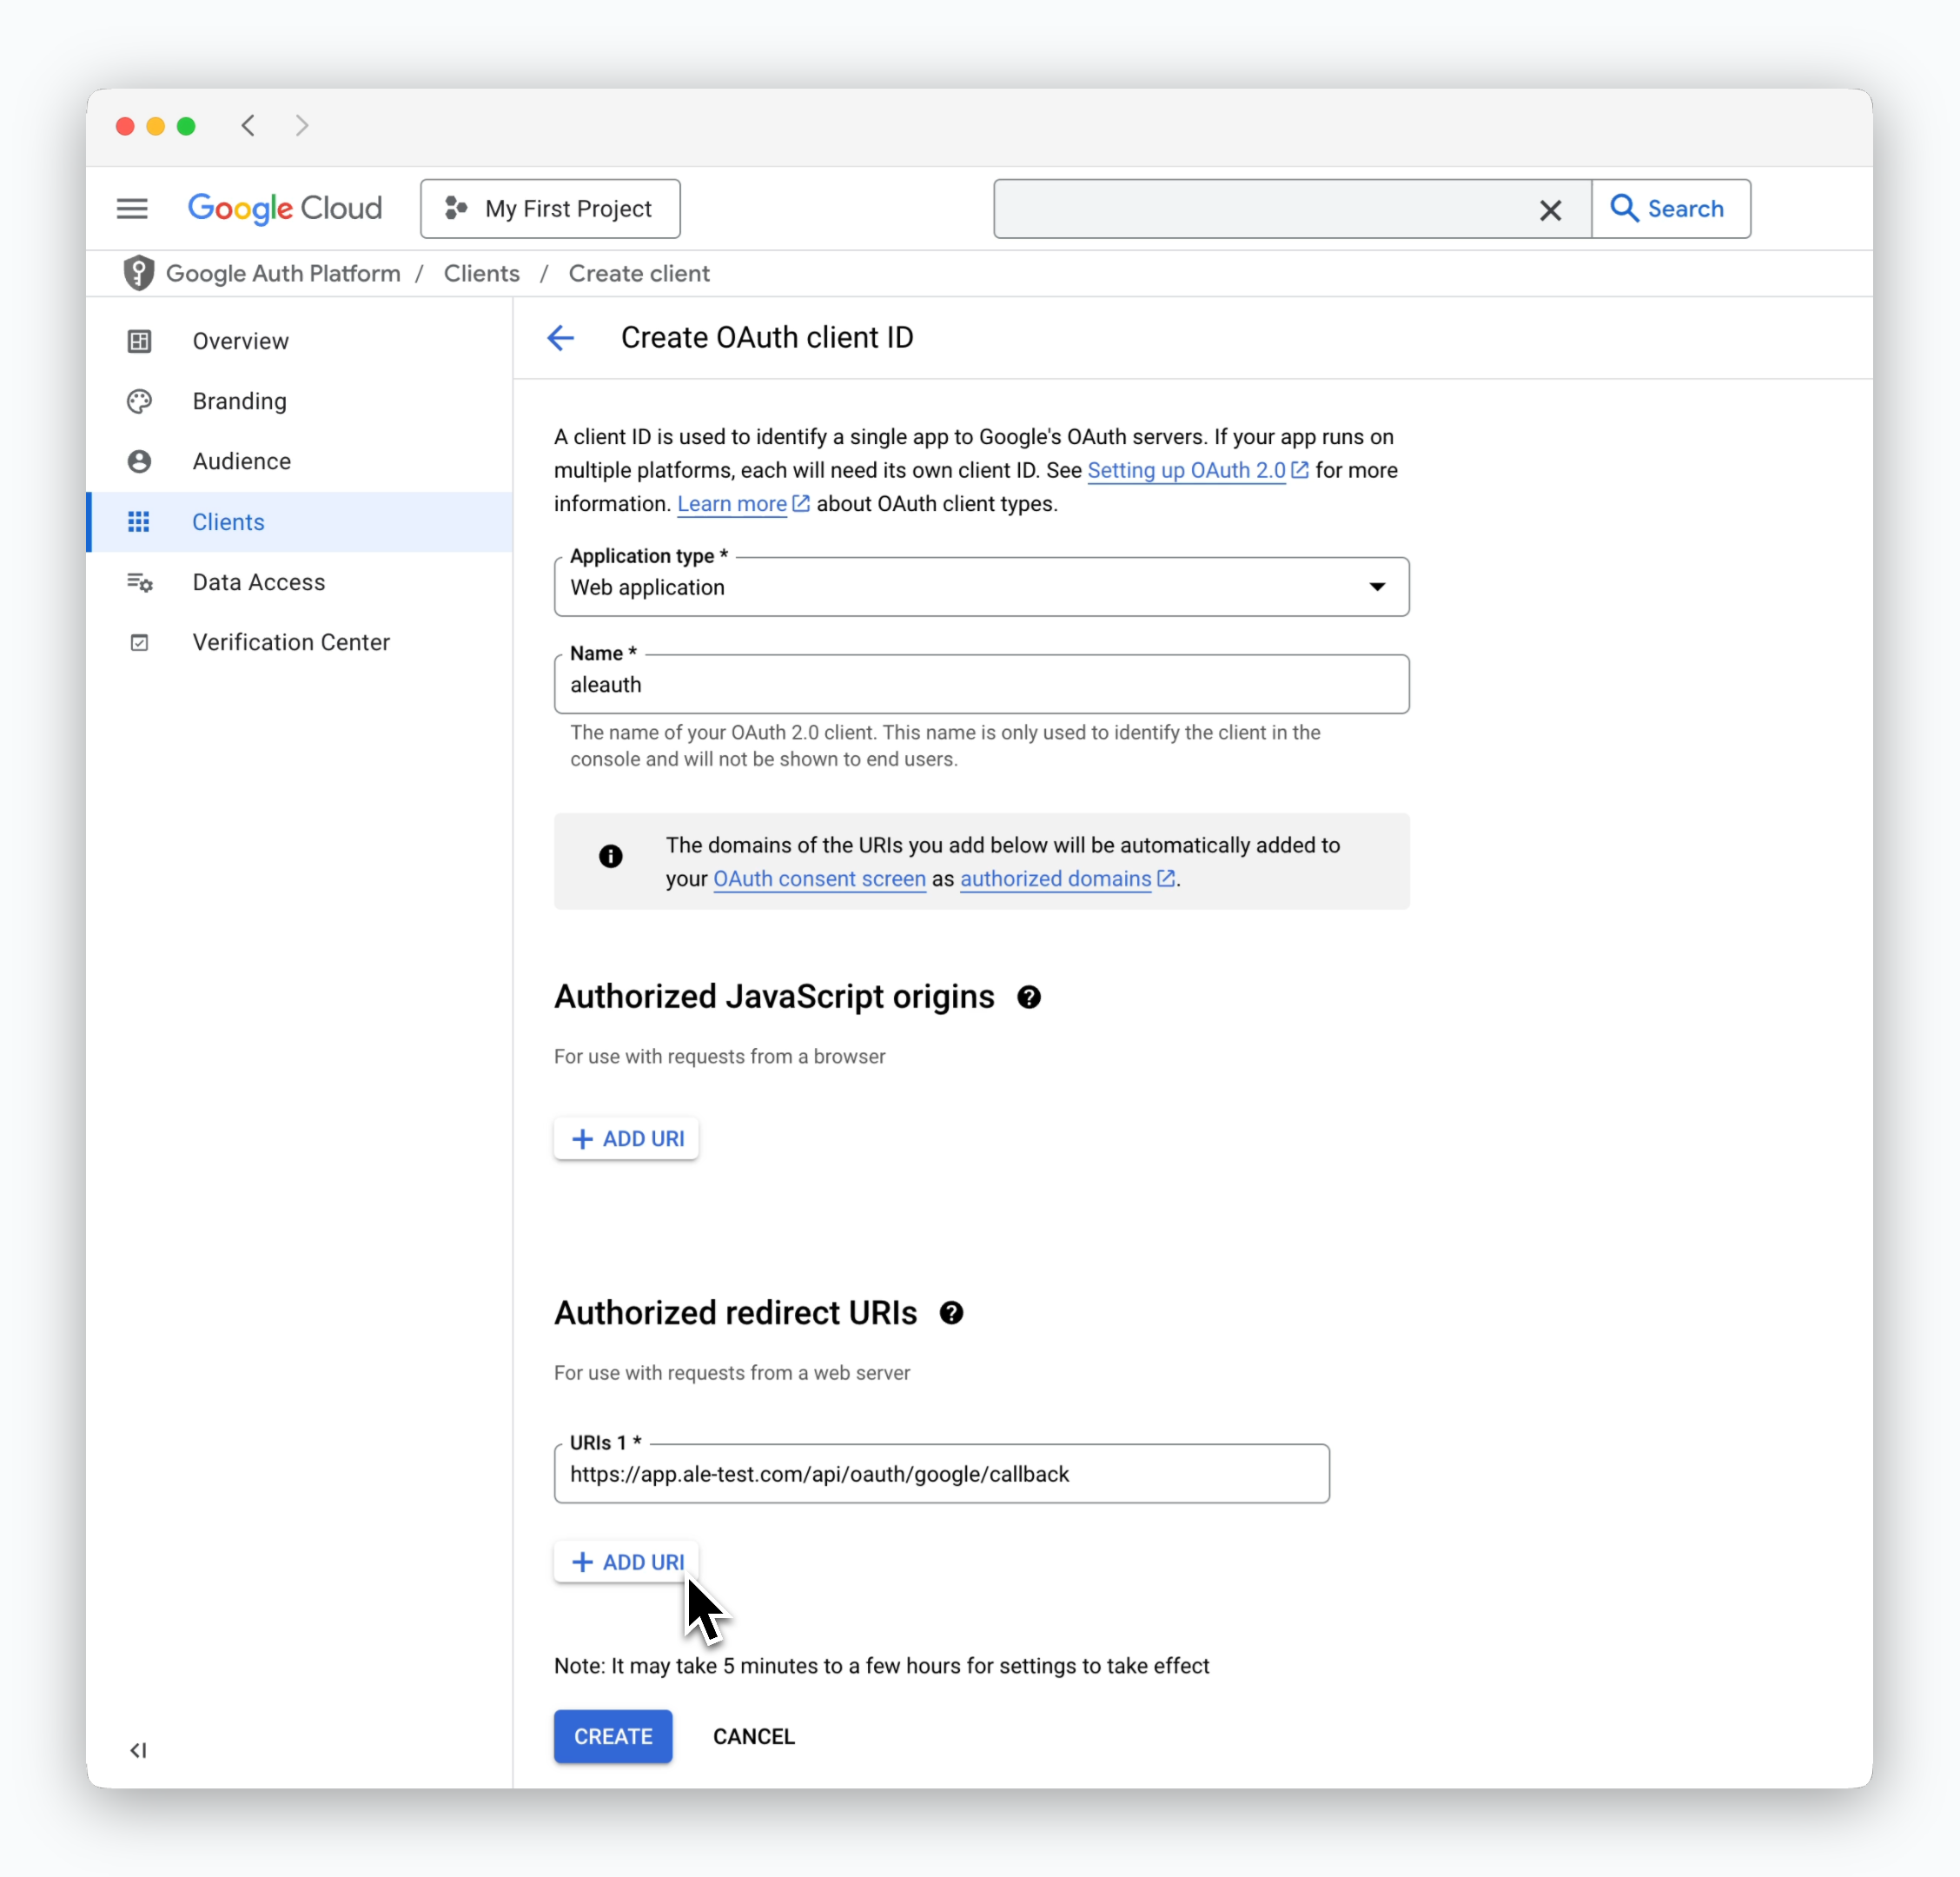Click the Data Access settings-list icon

coord(139,582)
